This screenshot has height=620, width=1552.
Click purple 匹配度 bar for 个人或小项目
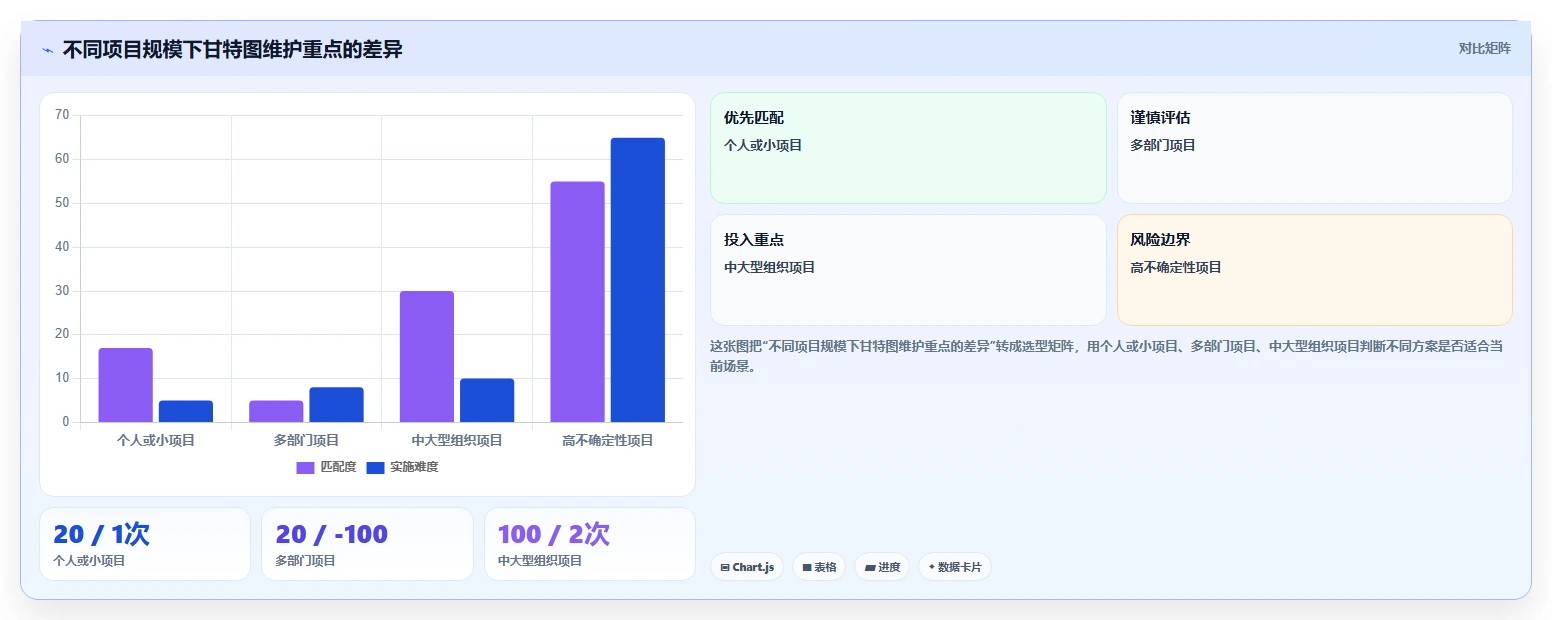126,385
